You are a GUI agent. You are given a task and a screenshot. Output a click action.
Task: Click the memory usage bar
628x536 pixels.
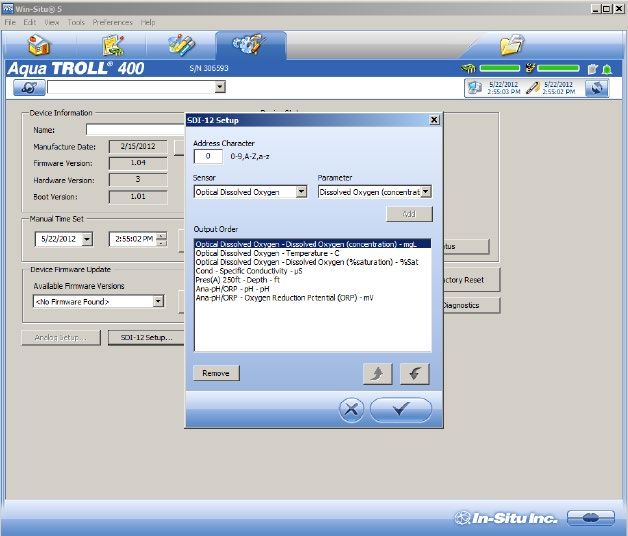(x=558, y=68)
